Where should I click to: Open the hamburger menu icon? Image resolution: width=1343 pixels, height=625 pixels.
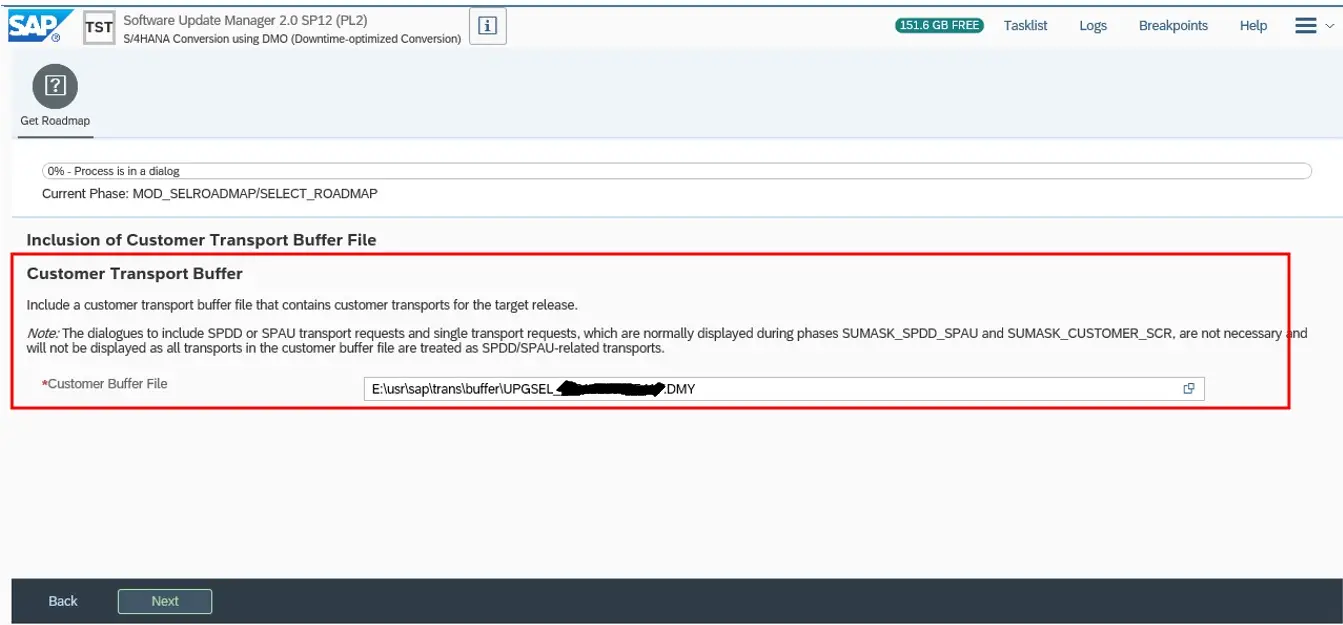tap(1306, 26)
